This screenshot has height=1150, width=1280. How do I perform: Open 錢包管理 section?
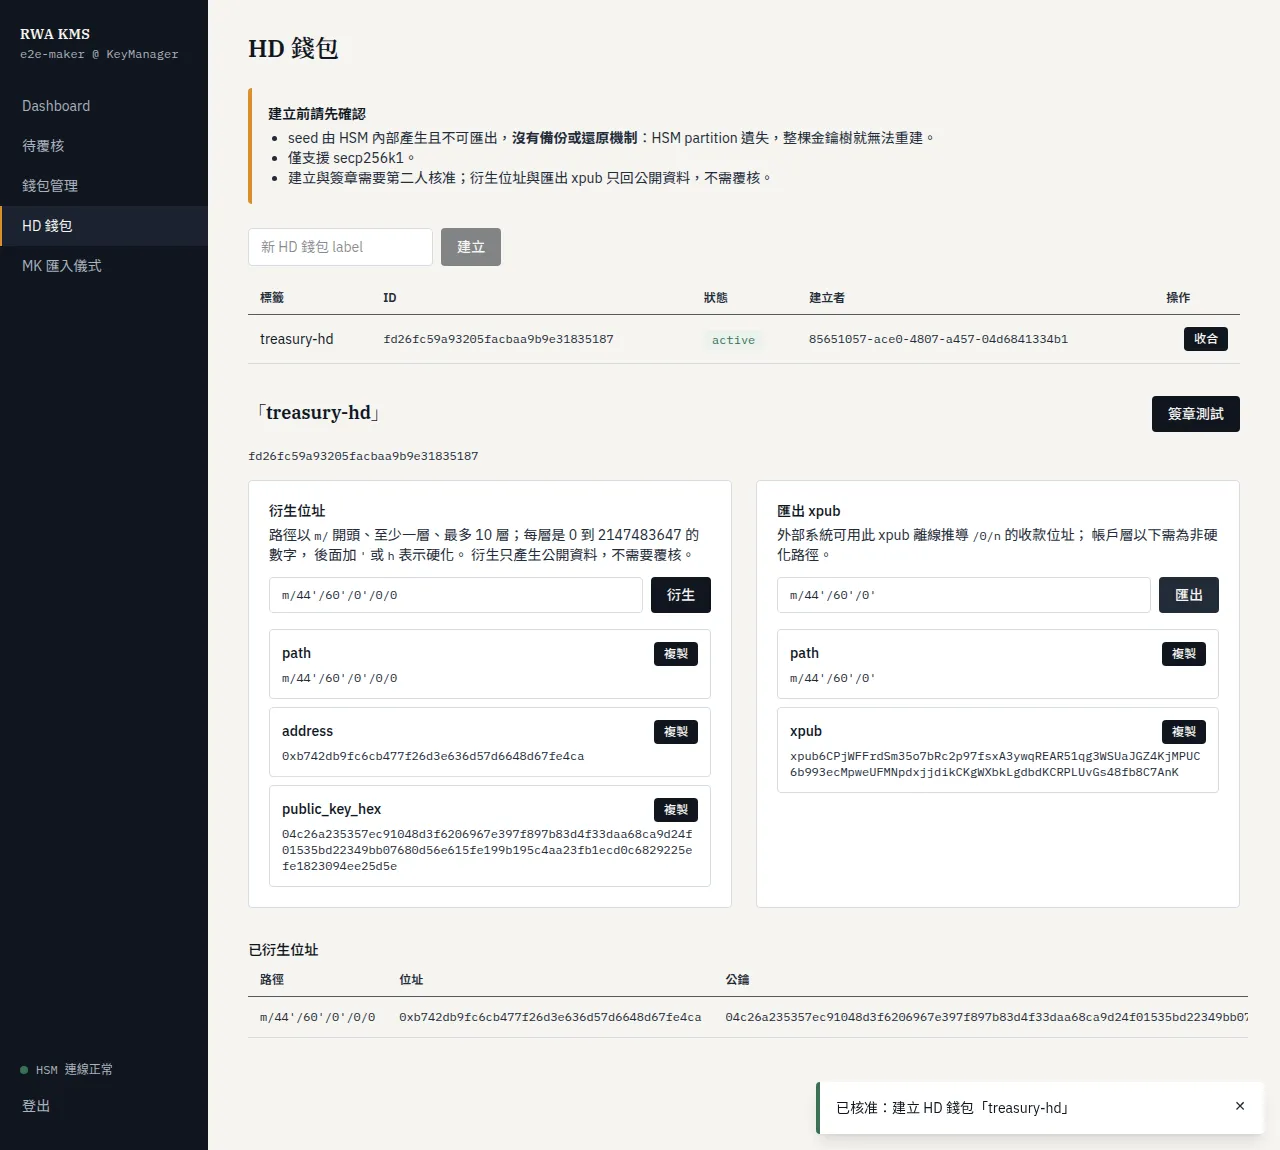point(104,186)
